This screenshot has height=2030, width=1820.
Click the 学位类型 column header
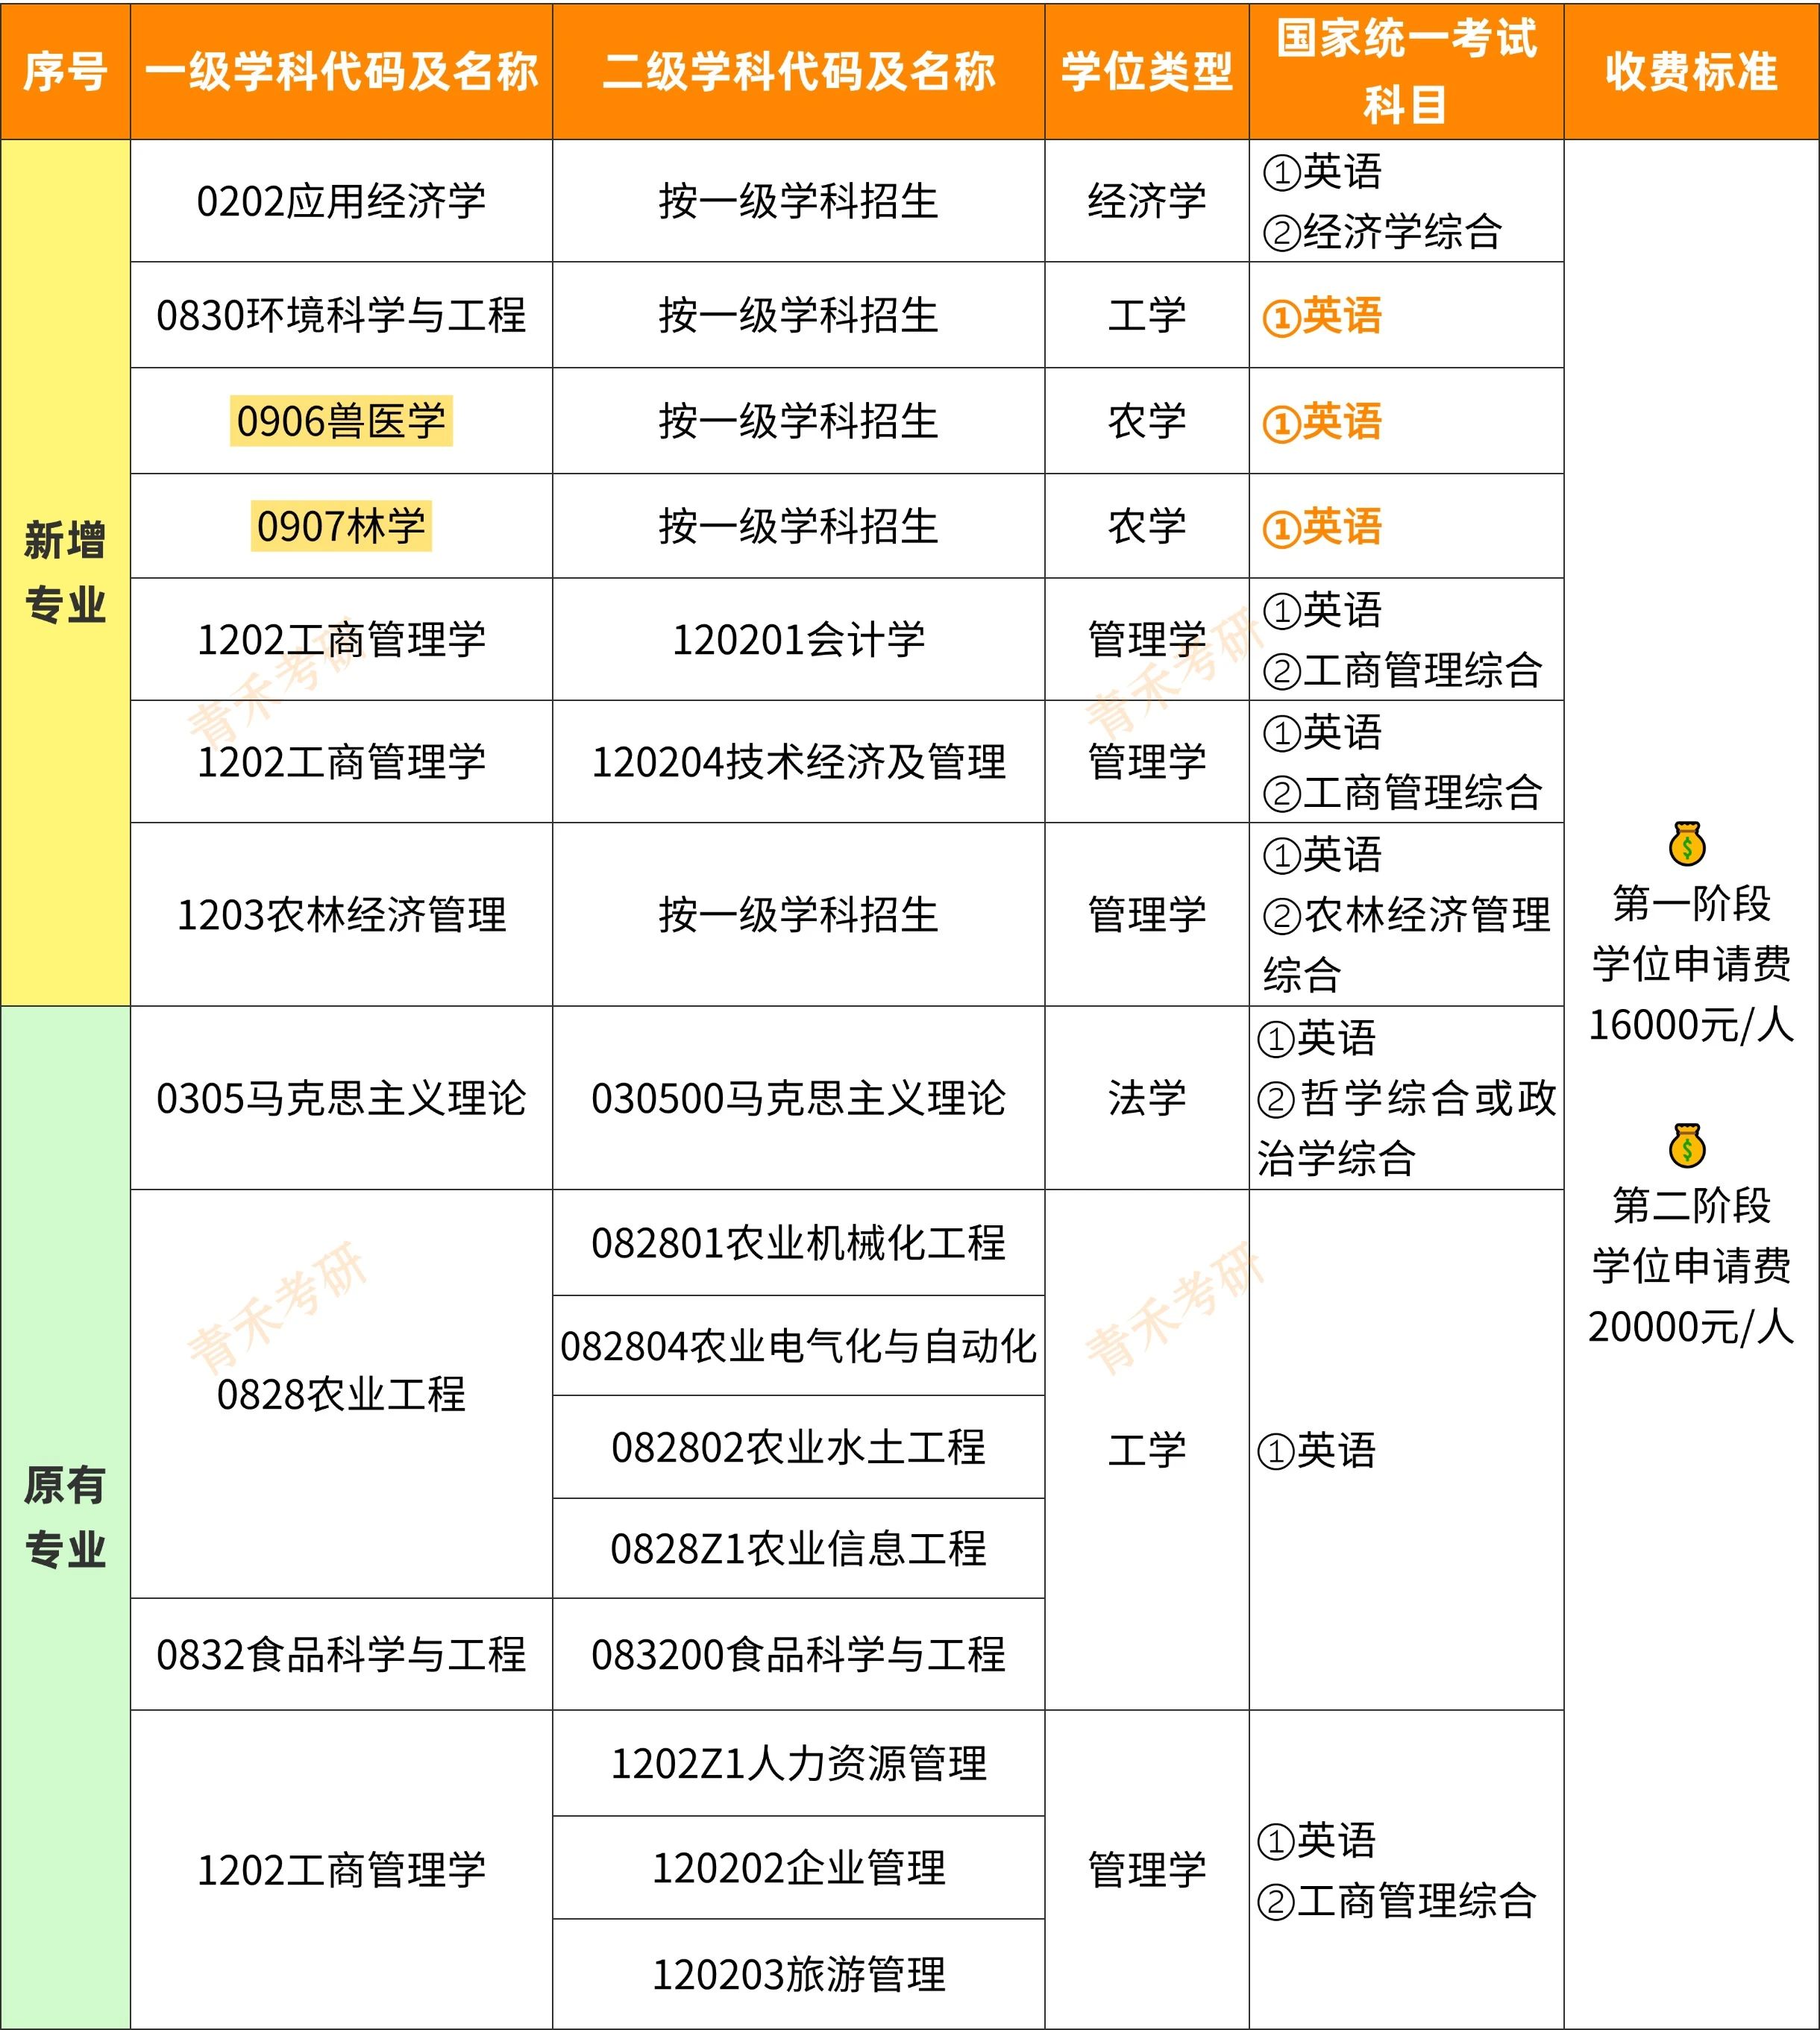click(x=1146, y=72)
